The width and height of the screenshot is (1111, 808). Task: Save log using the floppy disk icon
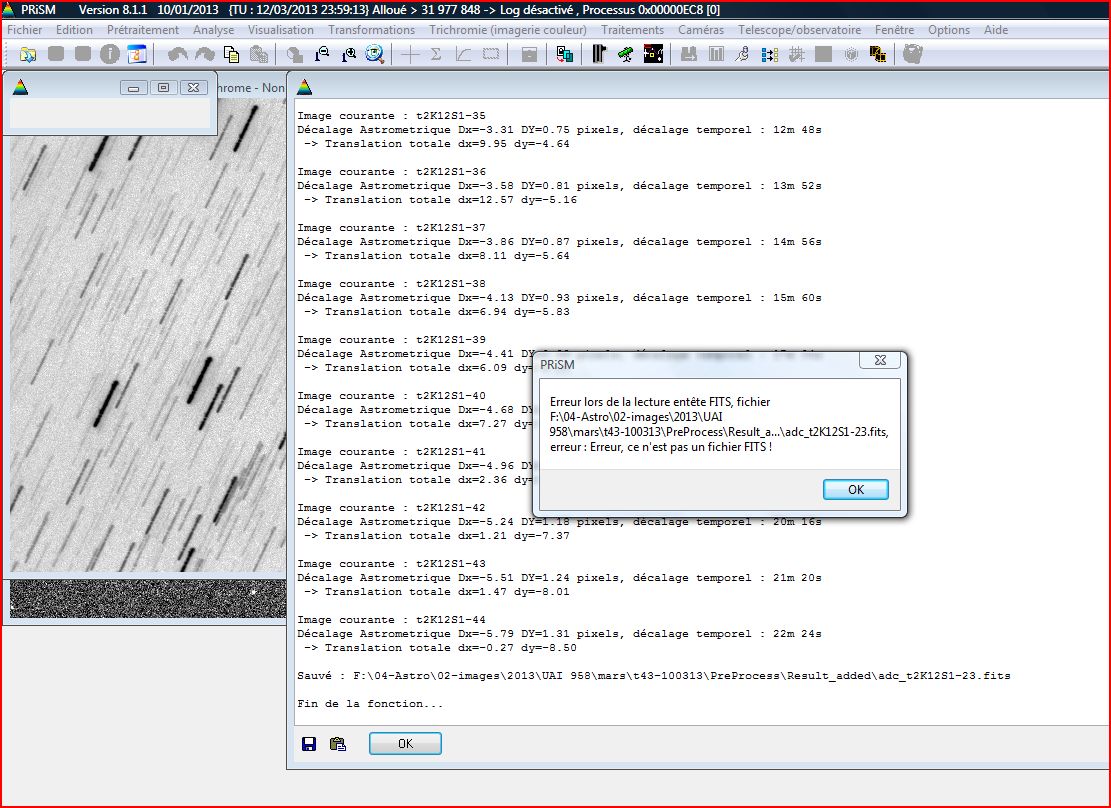click(x=309, y=743)
